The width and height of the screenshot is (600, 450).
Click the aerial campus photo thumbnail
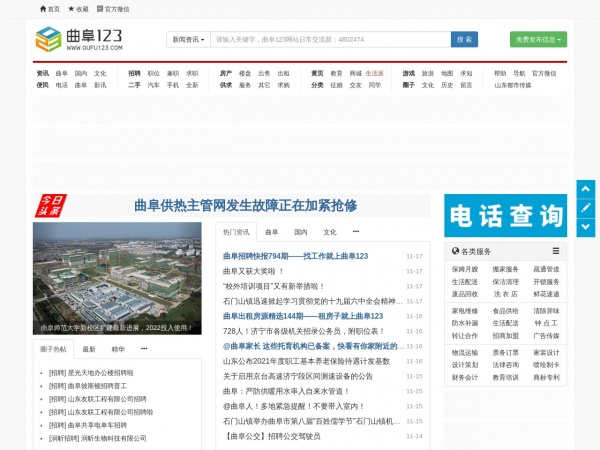pos(117,278)
